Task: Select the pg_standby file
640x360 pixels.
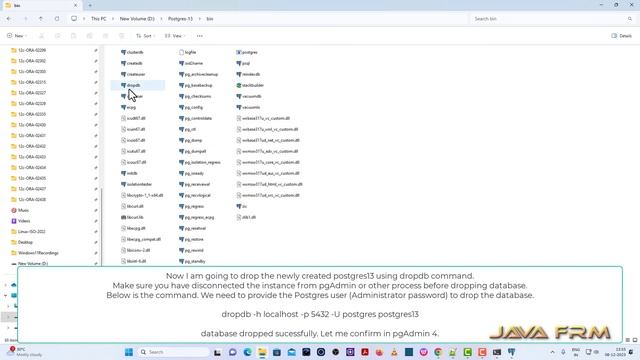Action: (x=192, y=261)
